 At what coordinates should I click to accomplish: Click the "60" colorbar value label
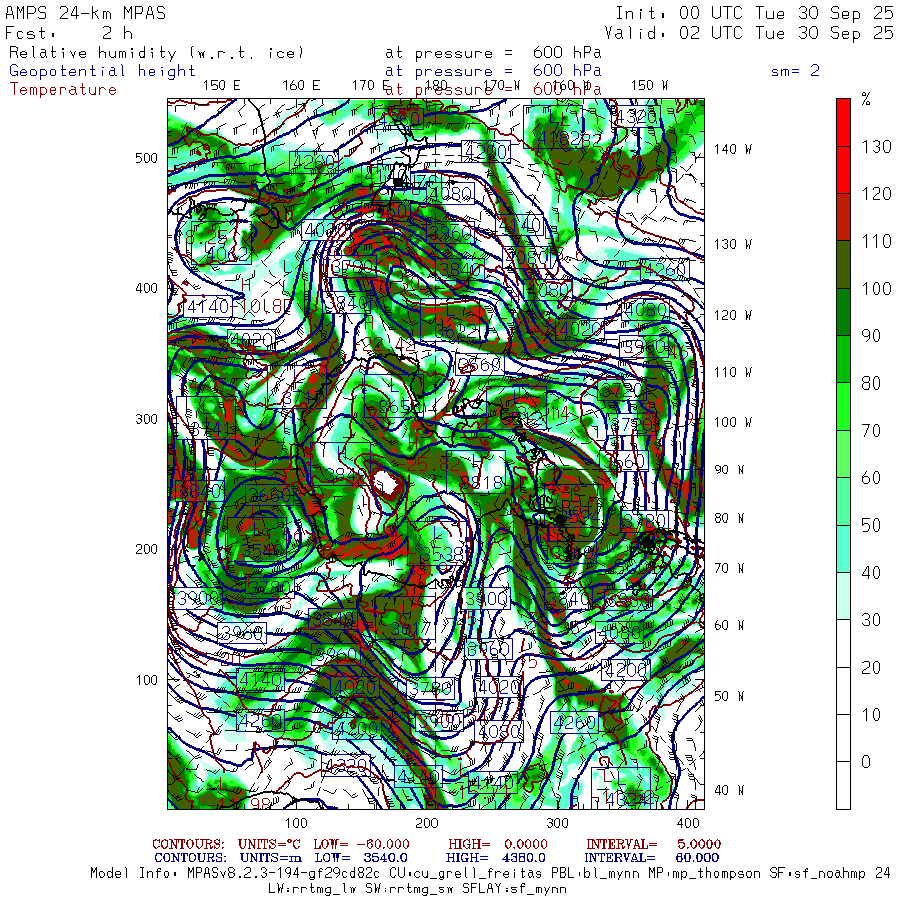871,478
